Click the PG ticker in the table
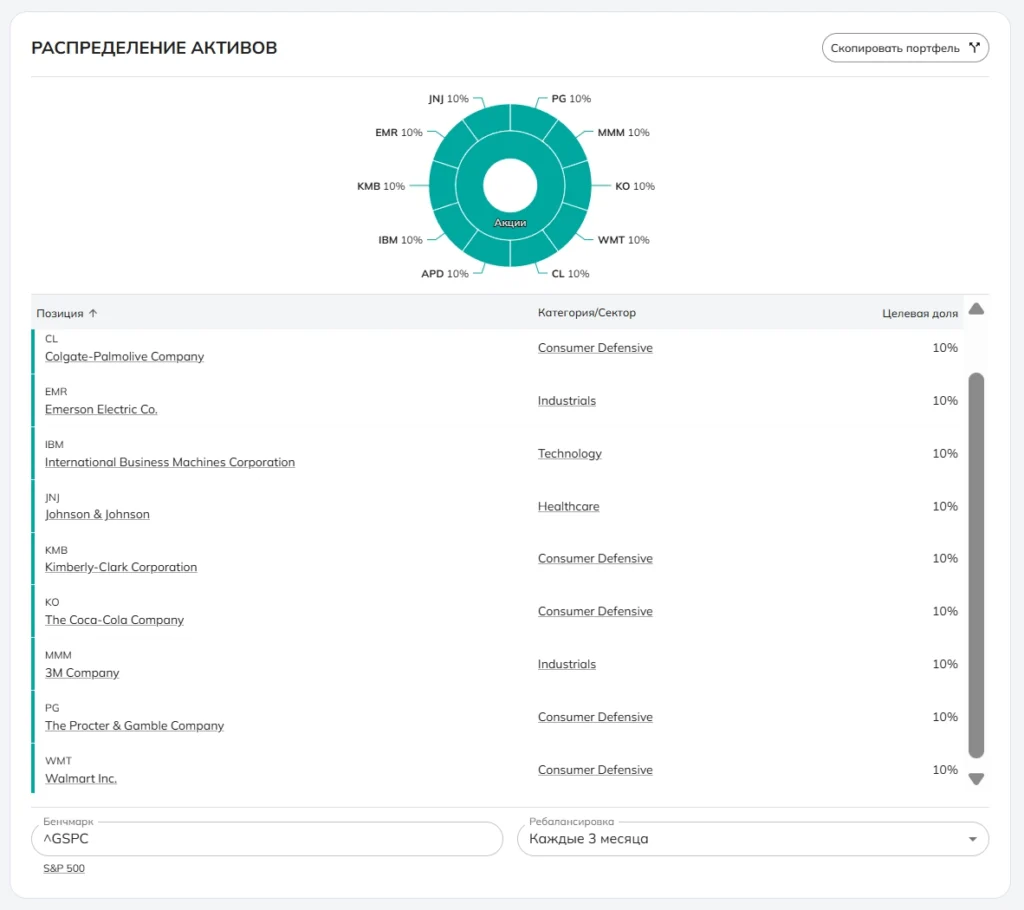Screen dimensions: 1024x910 tap(52, 708)
